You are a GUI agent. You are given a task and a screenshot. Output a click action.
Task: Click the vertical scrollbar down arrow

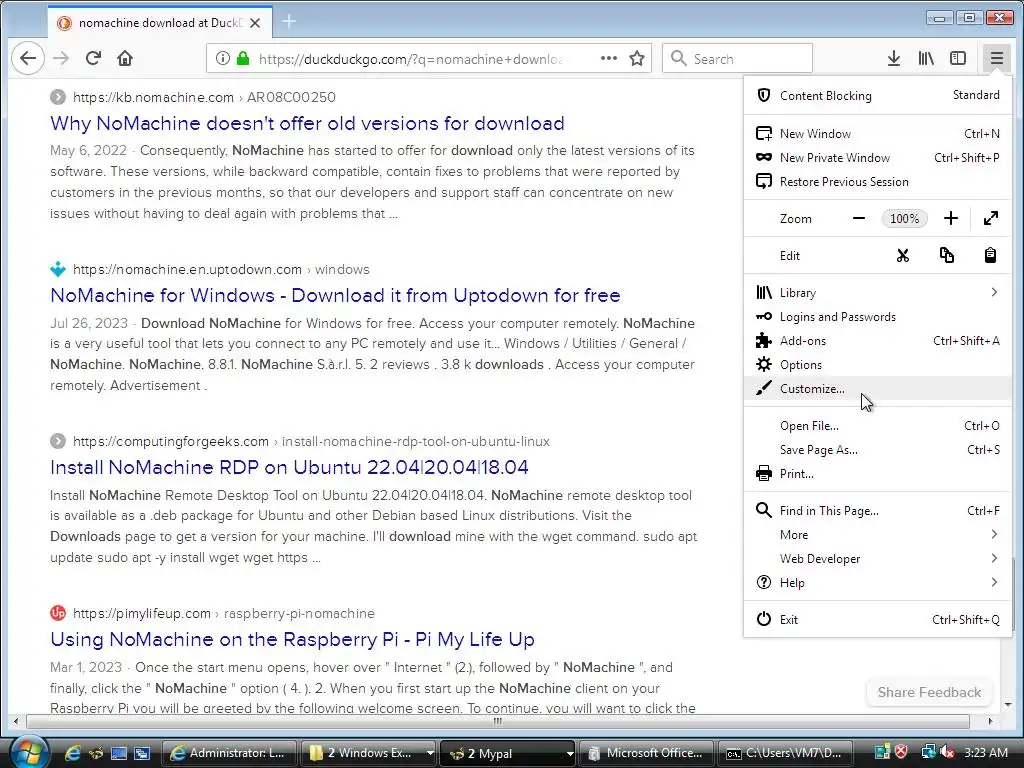(1008, 705)
